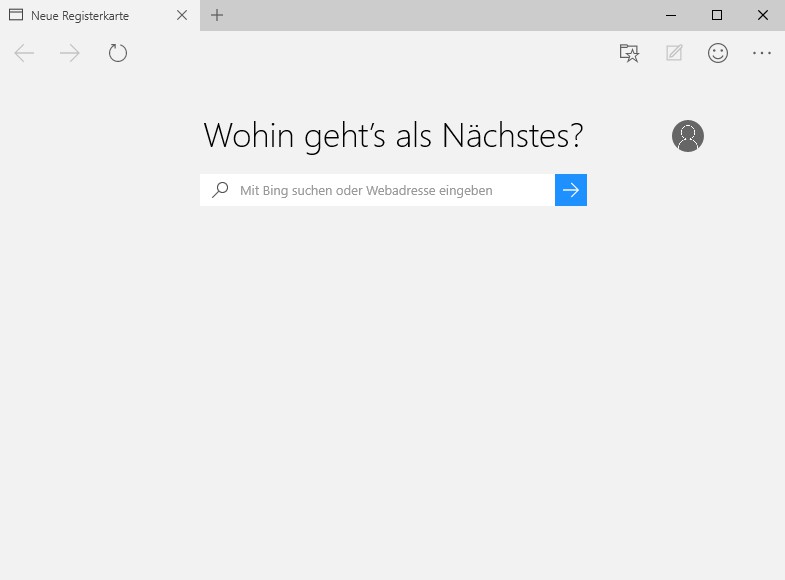Viewport: 785px width, 580px height.
Task: Open a new tab with the plus button
Action: [x=217, y=15]
